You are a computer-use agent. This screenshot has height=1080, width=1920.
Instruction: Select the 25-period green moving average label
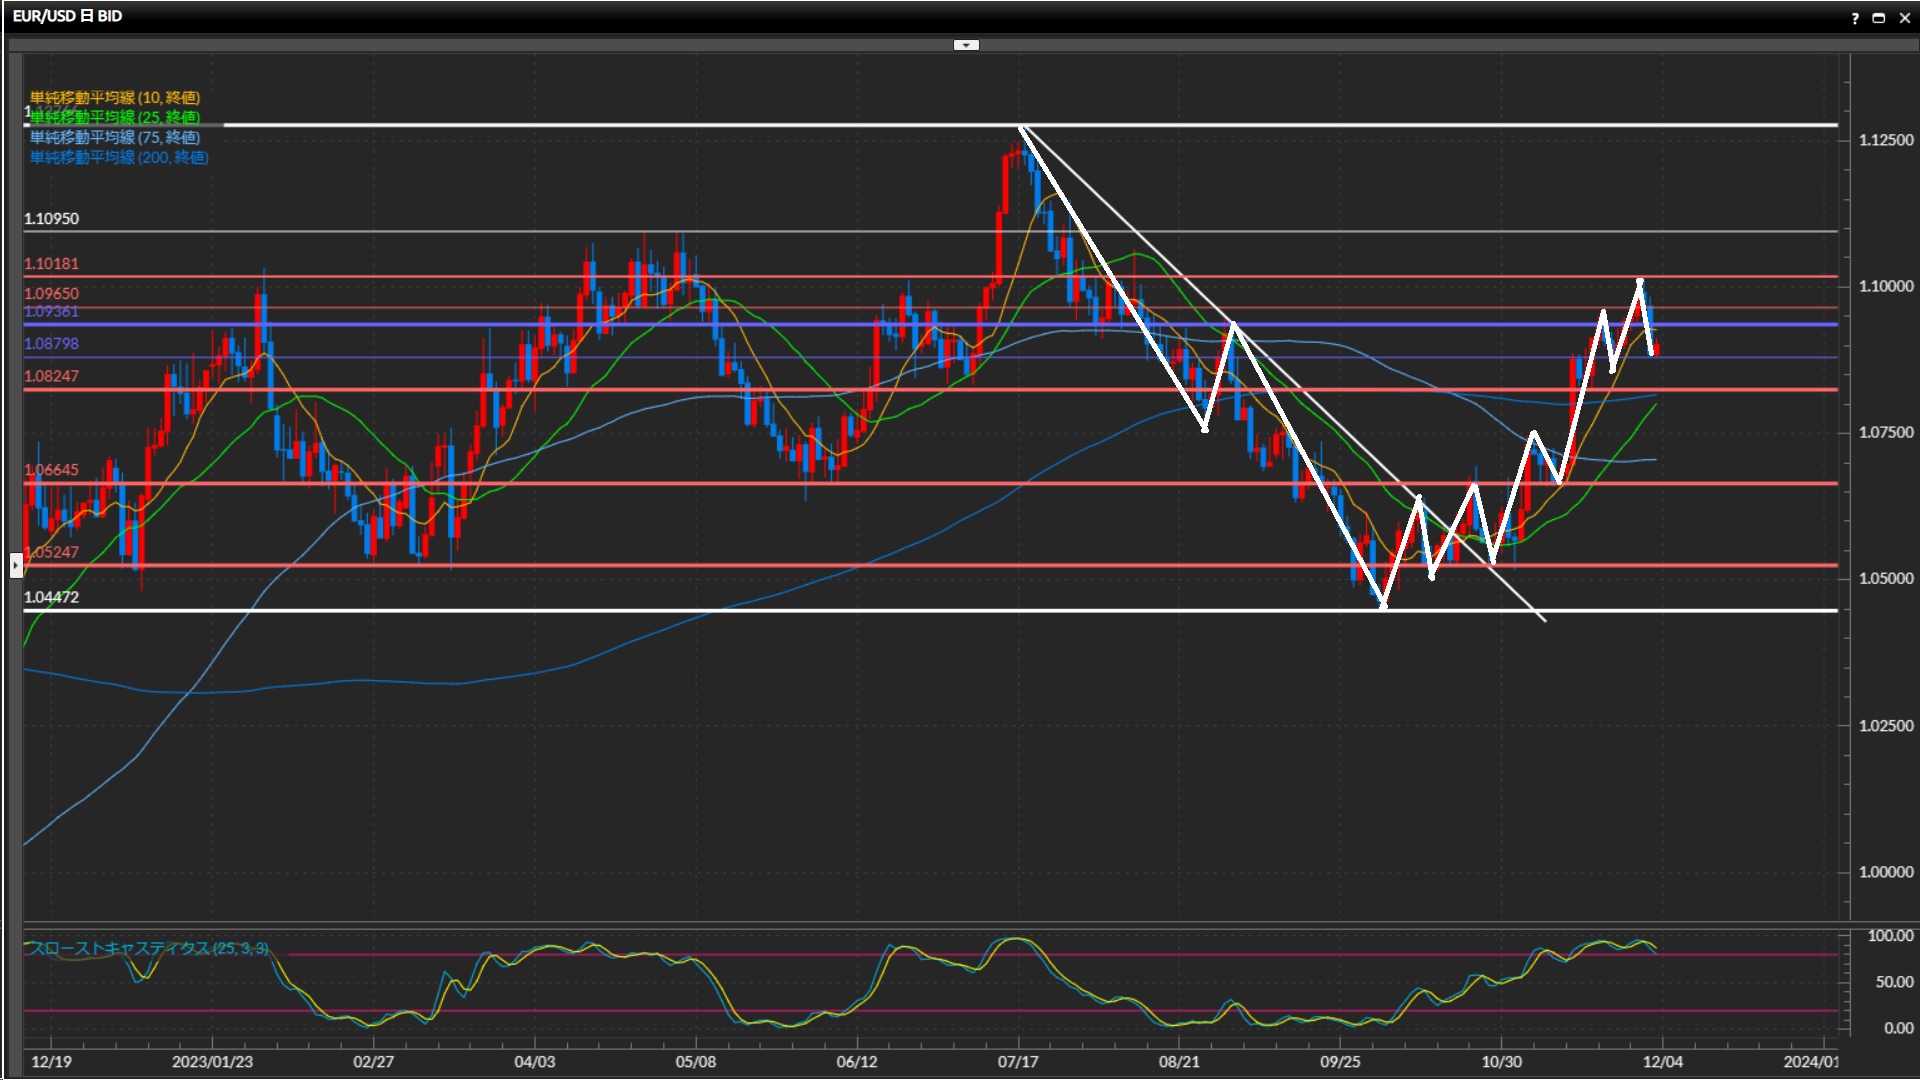[x=115, y=117]
